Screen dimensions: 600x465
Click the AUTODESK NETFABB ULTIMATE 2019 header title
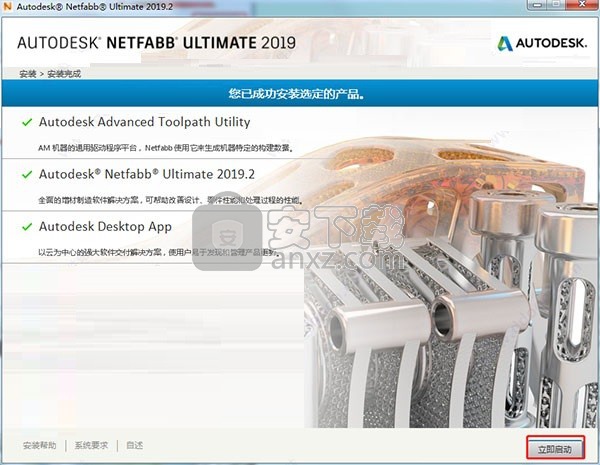pos(157,43)
